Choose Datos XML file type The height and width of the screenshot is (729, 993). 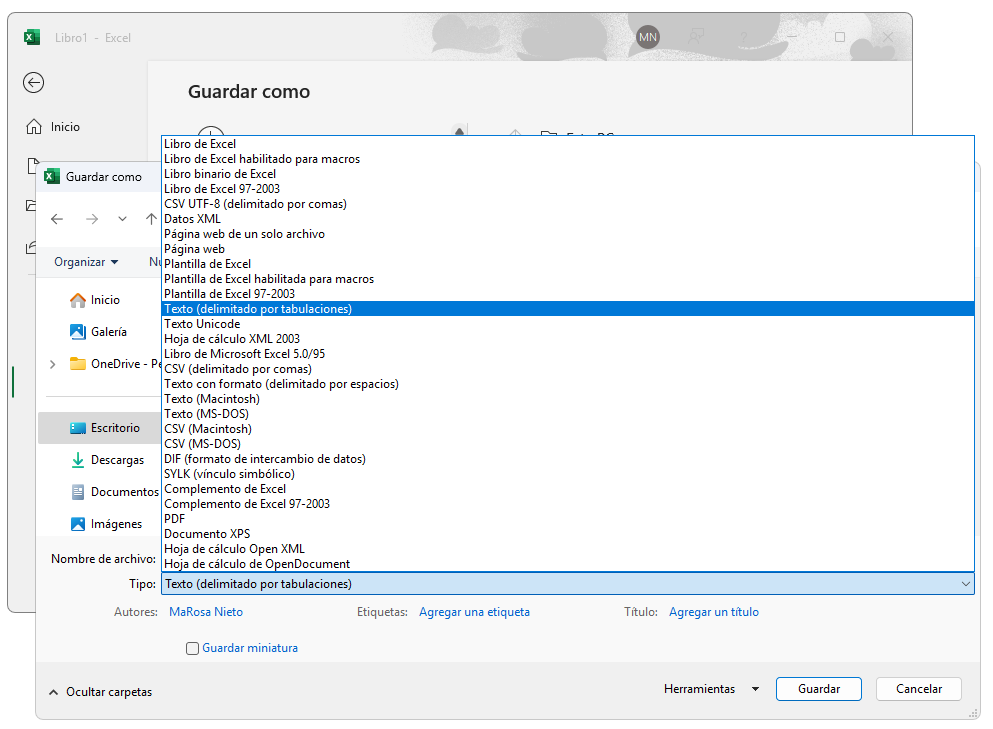[x=567, y=219]
